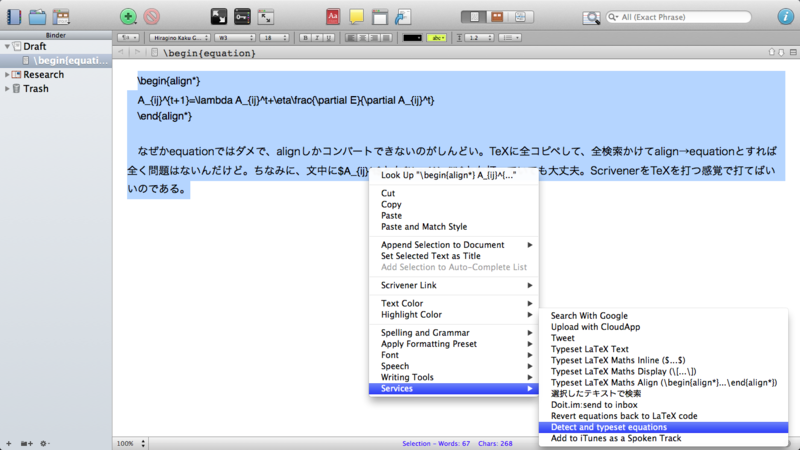Viewport: 800px width, 450px height.
Task: Click the red no-entry Trash toolbar icon
Action: pyautogui.click(x=152, y=17)
